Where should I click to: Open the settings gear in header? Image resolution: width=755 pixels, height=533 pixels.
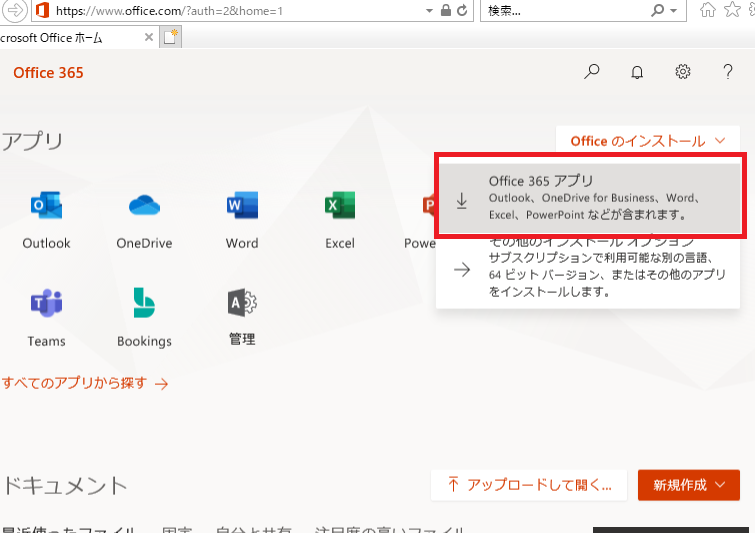[683, 72]
